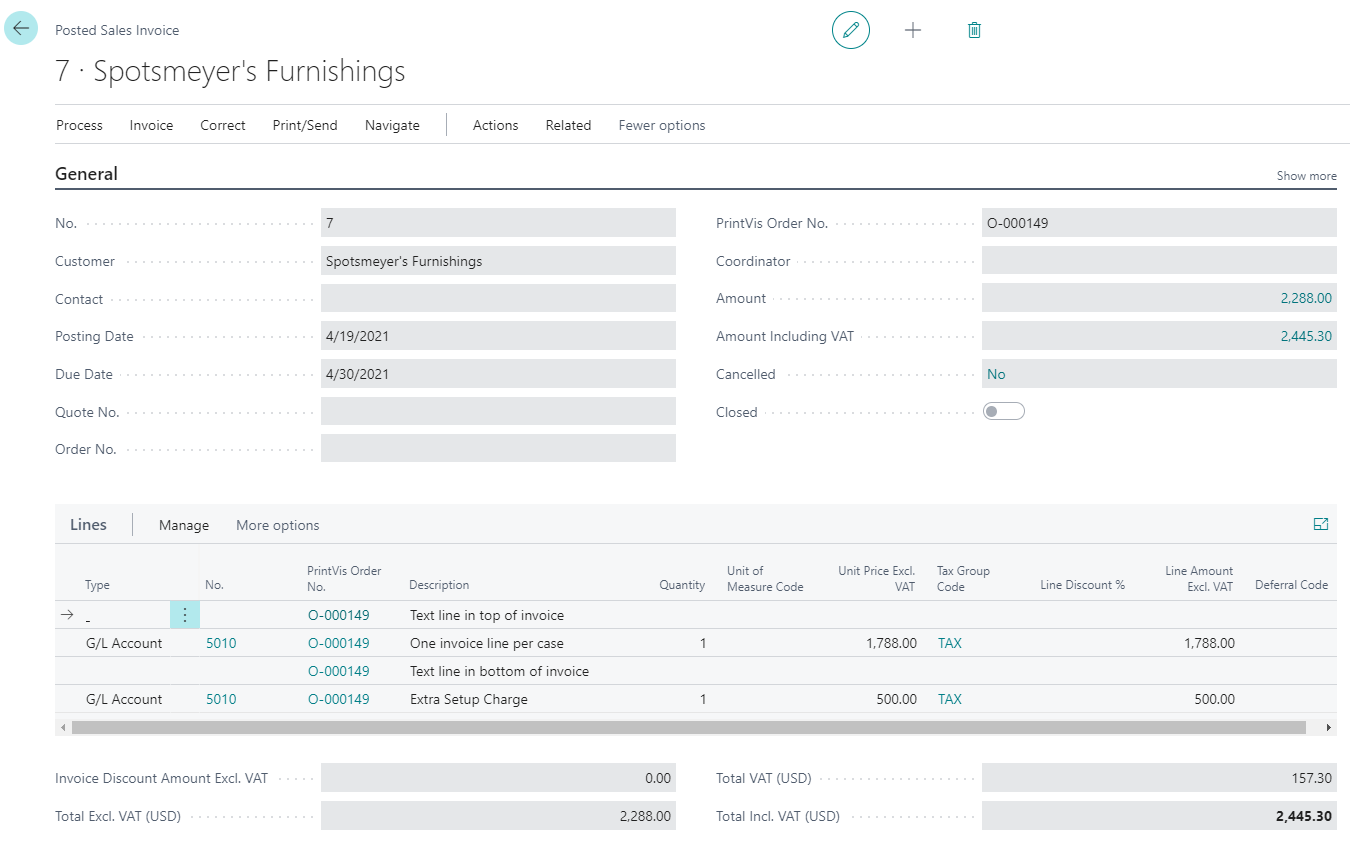Screen dimensions: 1350x850
Task: Click 5010 in Extra Setup Charge row
Action: [x=221, y=699]
